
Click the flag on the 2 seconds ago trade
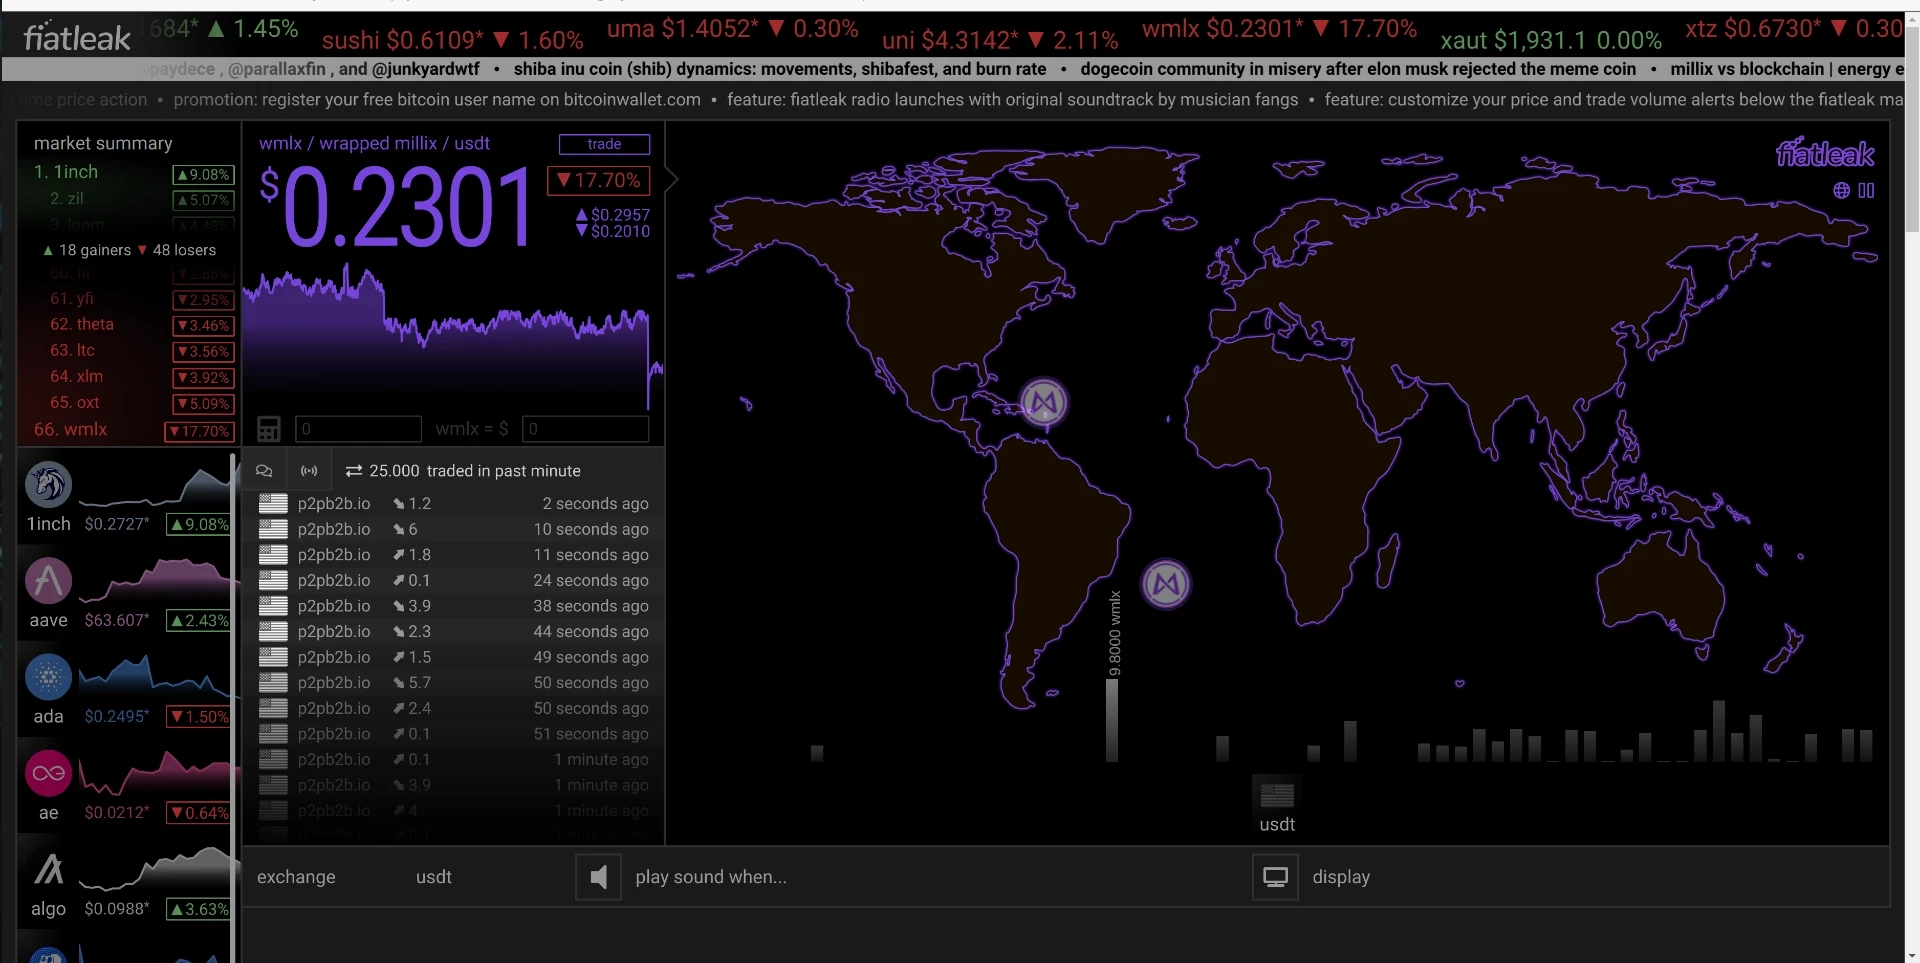273,504
